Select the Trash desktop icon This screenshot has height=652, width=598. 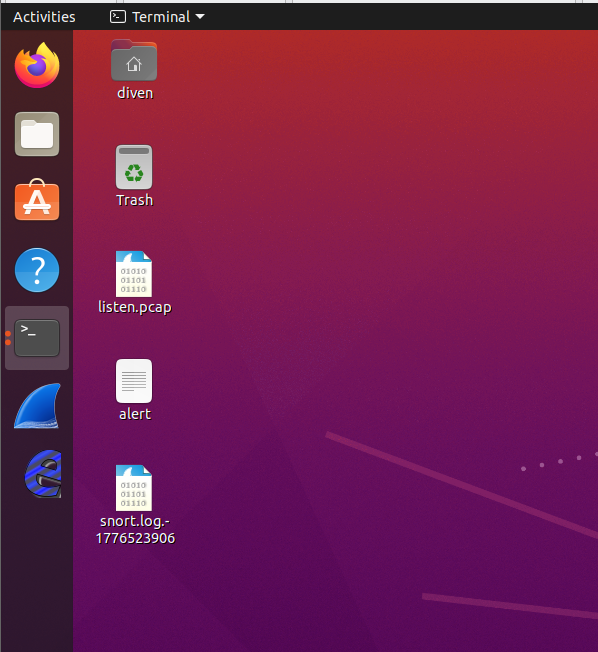pyautogui.click(x=134, y=167)
